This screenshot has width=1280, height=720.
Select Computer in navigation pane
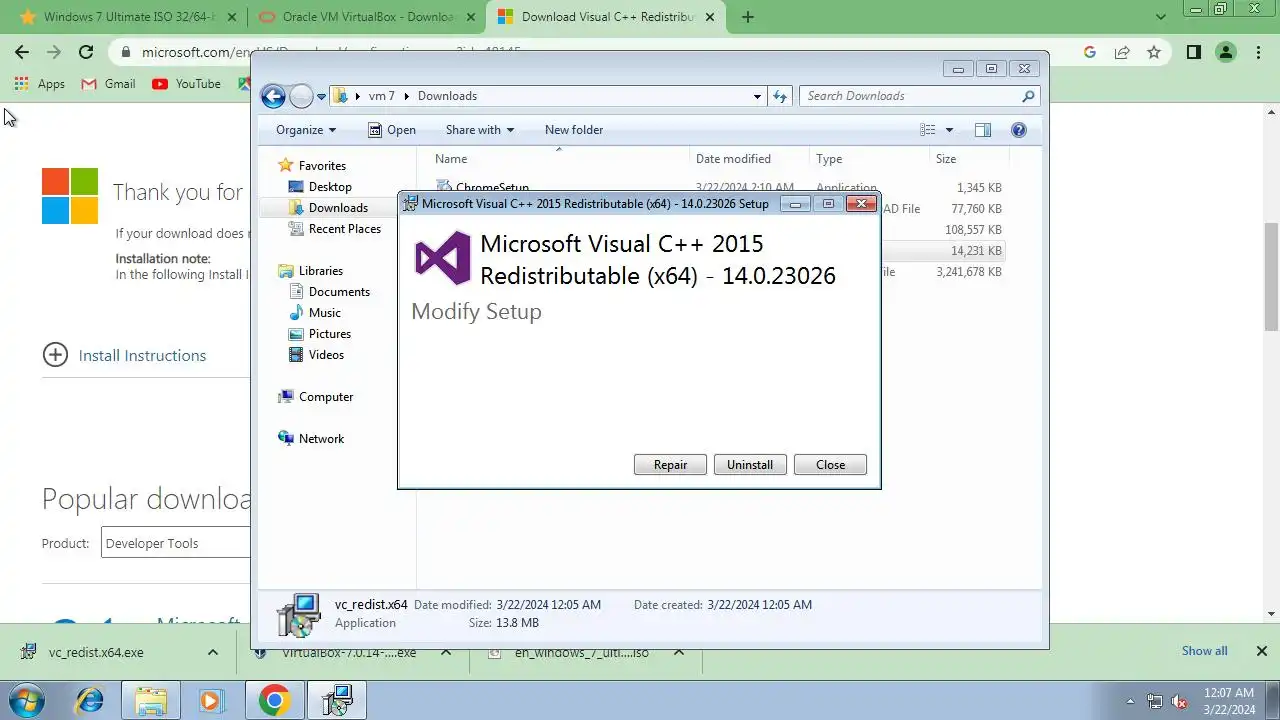[326, 397]
